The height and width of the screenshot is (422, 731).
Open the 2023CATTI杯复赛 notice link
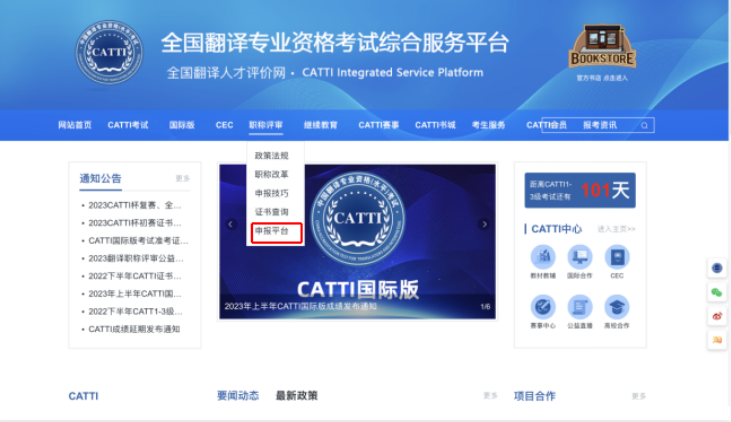tap(134, 205)
